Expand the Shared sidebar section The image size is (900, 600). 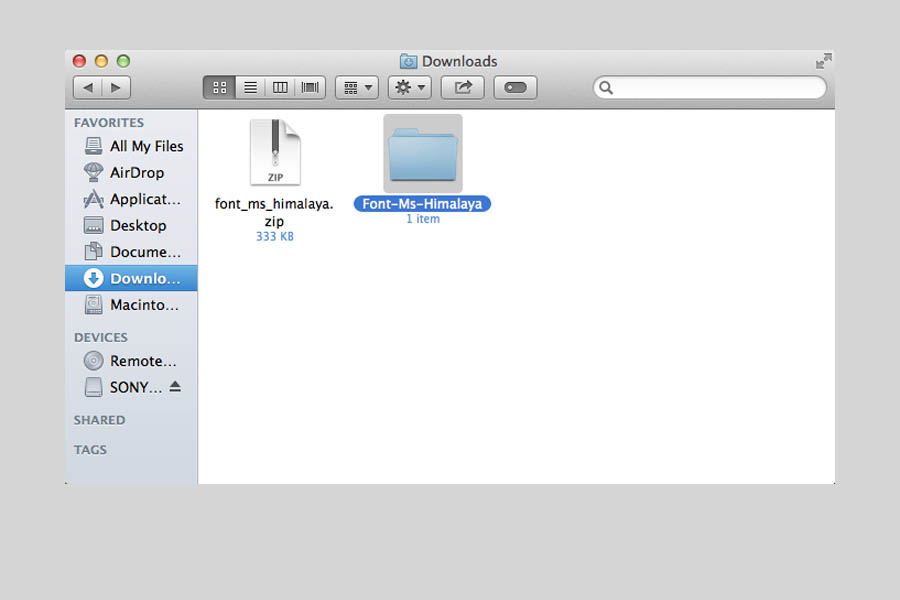coord(99,420)
